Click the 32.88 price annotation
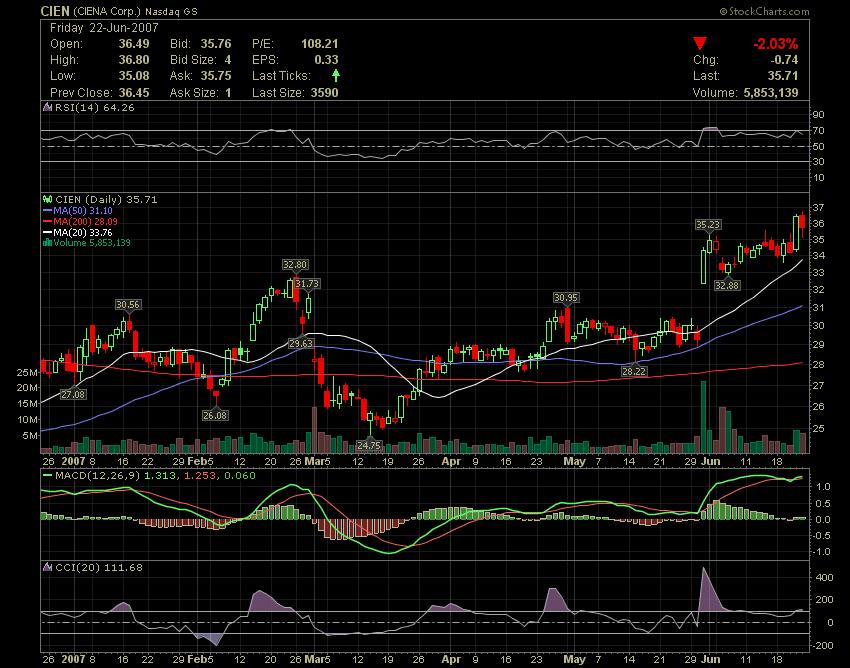This screenshot has width=850, height=668. click(726, 285)
